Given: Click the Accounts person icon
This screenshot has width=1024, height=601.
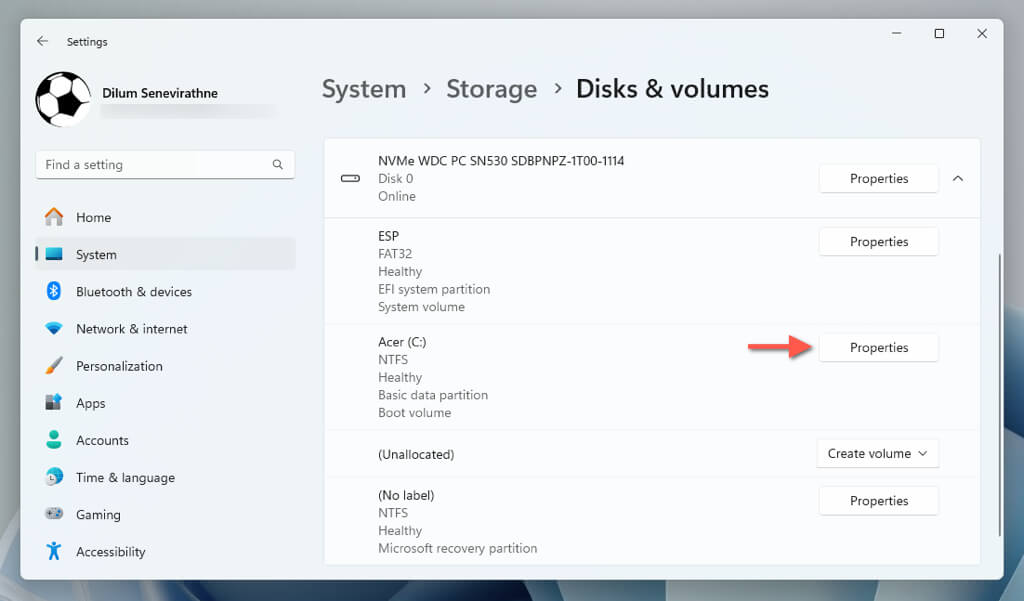Looking at the screenshot, I should point(54,440).
